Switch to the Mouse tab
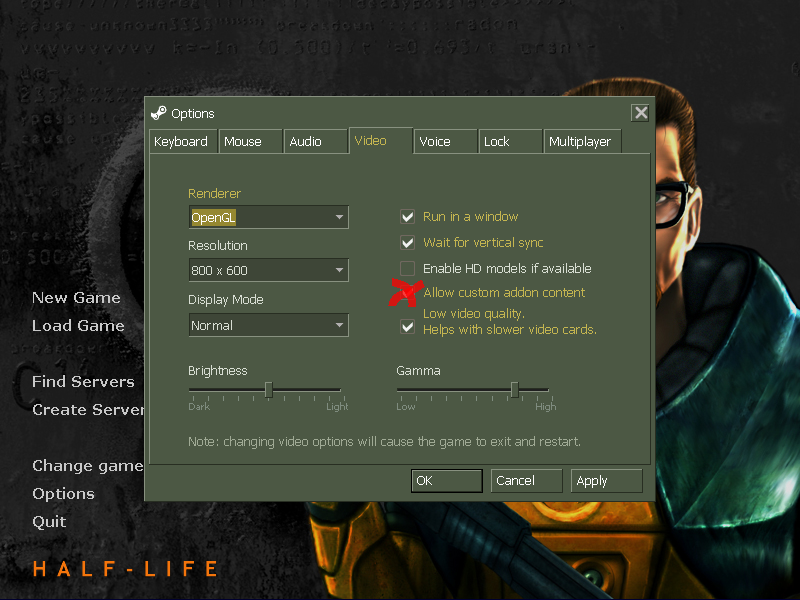This screenshot has height=600, width=800. [x=250, y=141]
